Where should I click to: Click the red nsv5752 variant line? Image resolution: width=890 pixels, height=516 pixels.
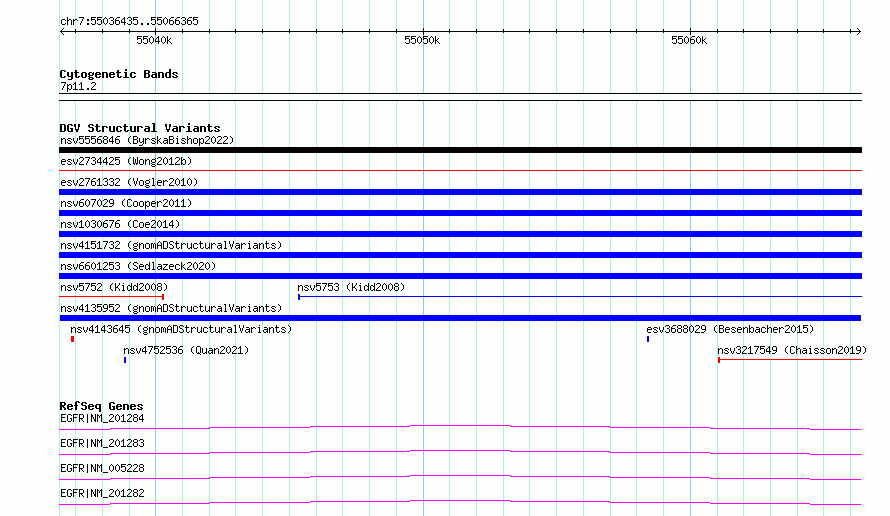click(x=112, y=297)
